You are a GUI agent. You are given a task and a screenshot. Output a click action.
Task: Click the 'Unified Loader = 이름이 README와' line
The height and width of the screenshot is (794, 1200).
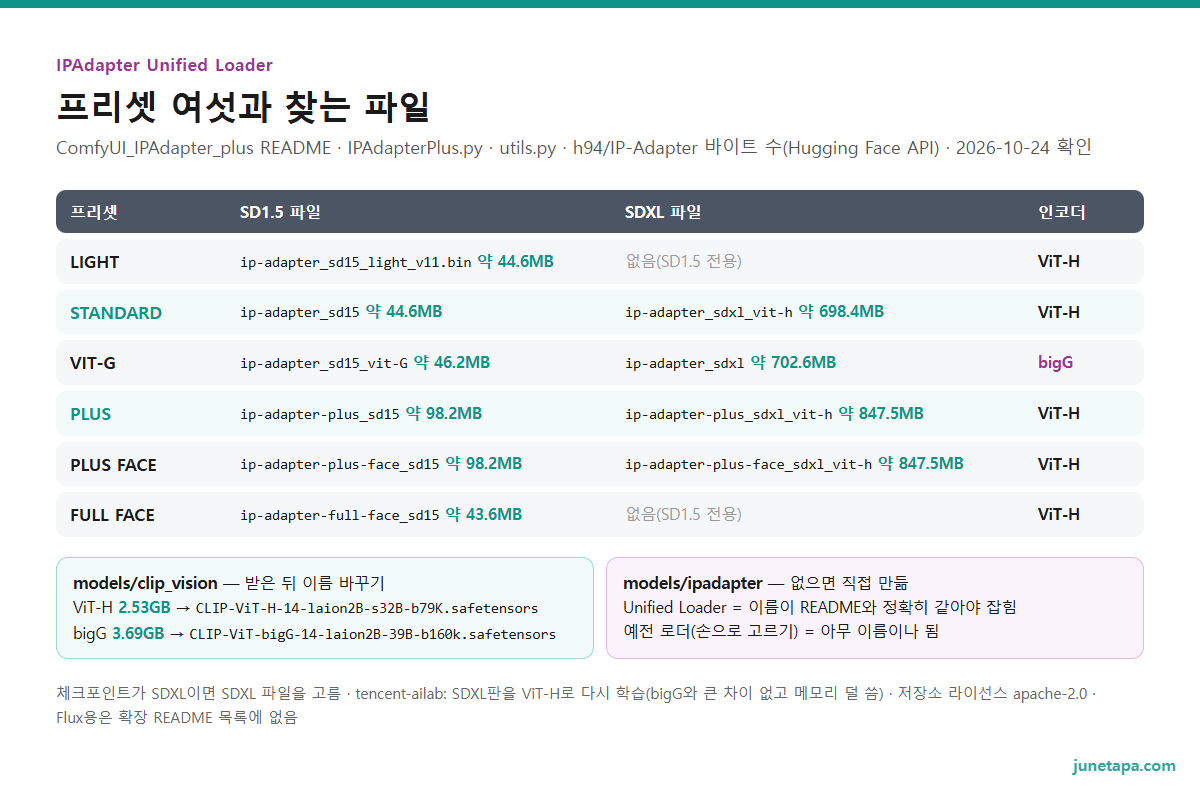tap(820, 608)
